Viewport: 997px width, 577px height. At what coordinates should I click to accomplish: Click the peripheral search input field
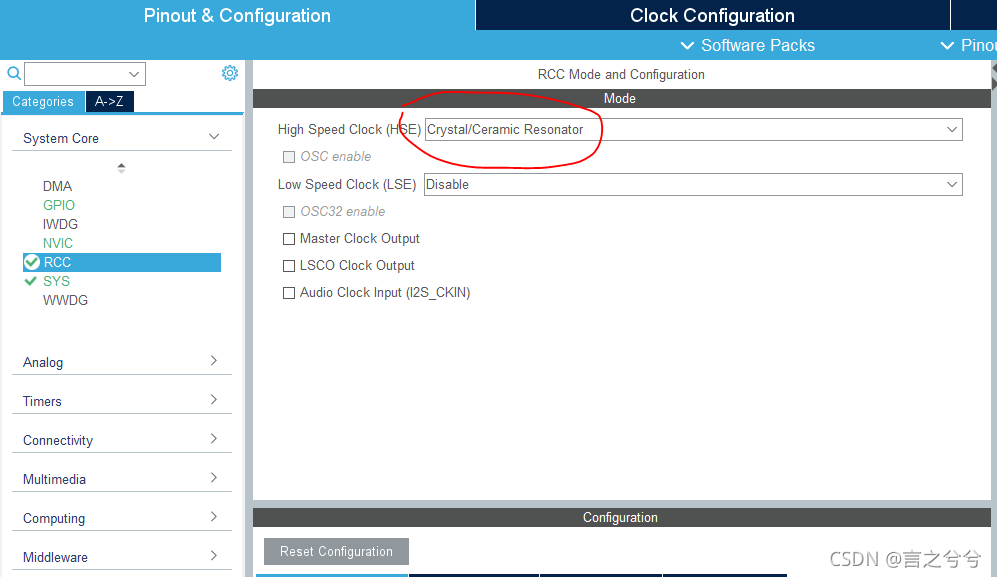point(85,74)
